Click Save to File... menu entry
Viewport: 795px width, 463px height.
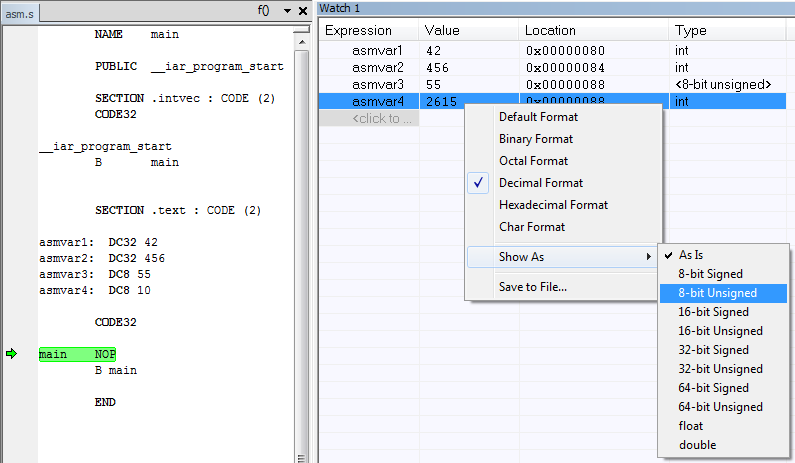(x=532, y=287)
